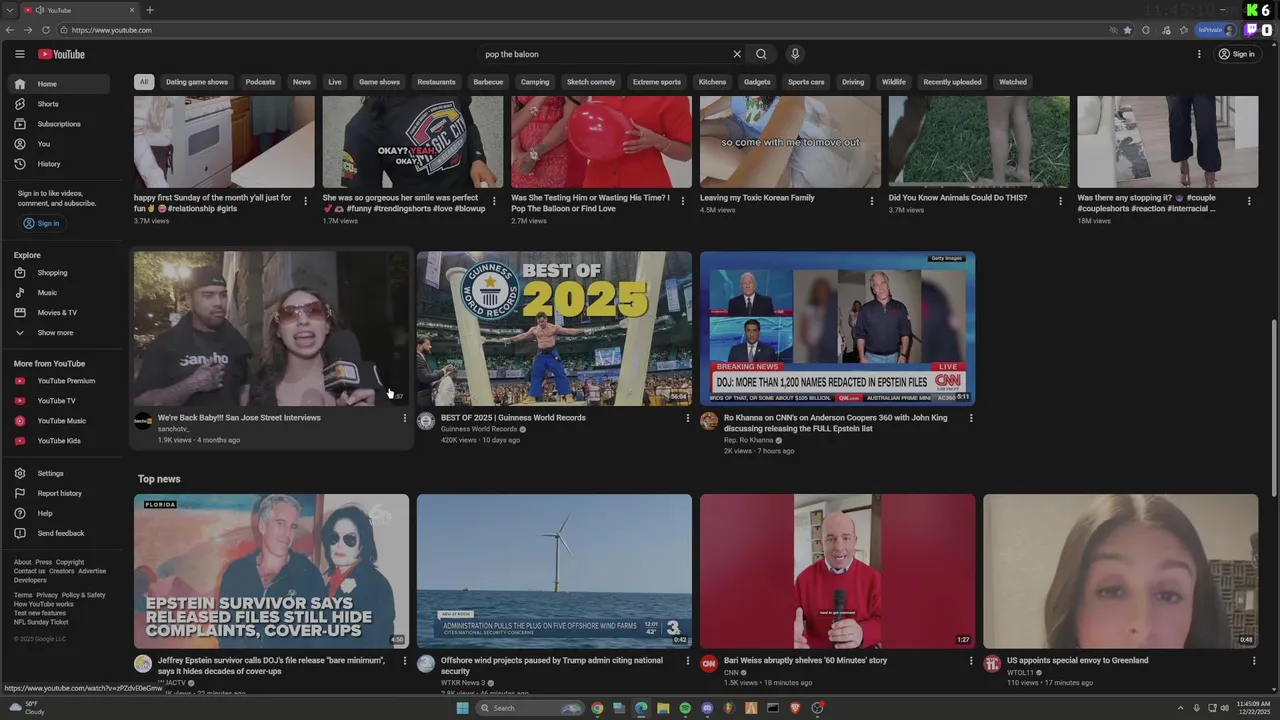Open Music under Explore
1280x720 pixels.
(x=60, y=293)
